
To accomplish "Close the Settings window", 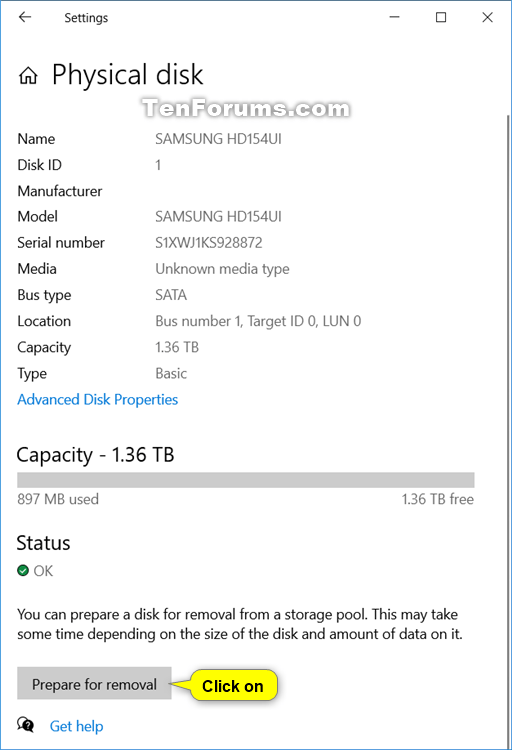I will click(x=487, y=18).
